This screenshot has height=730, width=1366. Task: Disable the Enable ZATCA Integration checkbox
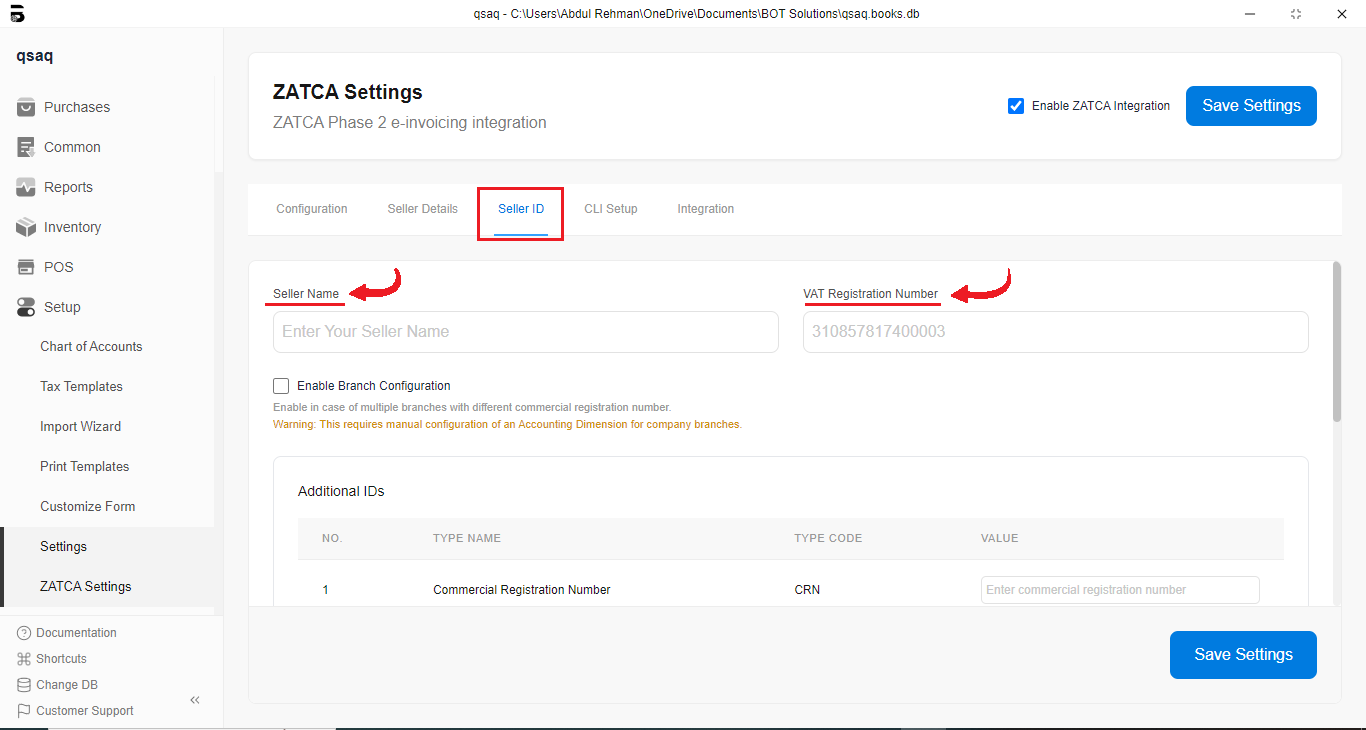(1016, 106)
